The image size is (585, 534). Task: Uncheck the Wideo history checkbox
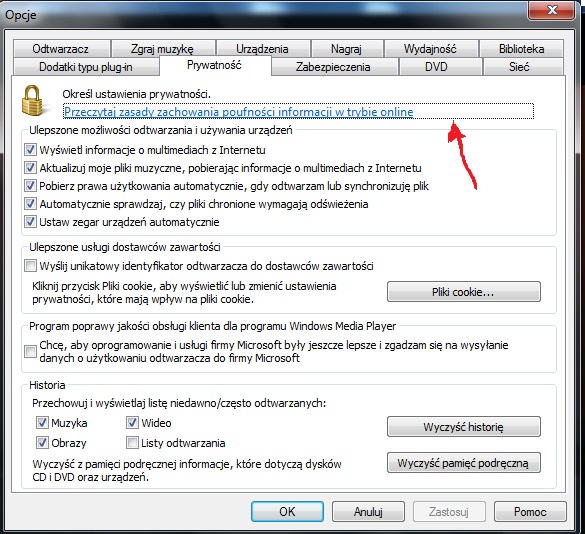(x=132, y=423)
